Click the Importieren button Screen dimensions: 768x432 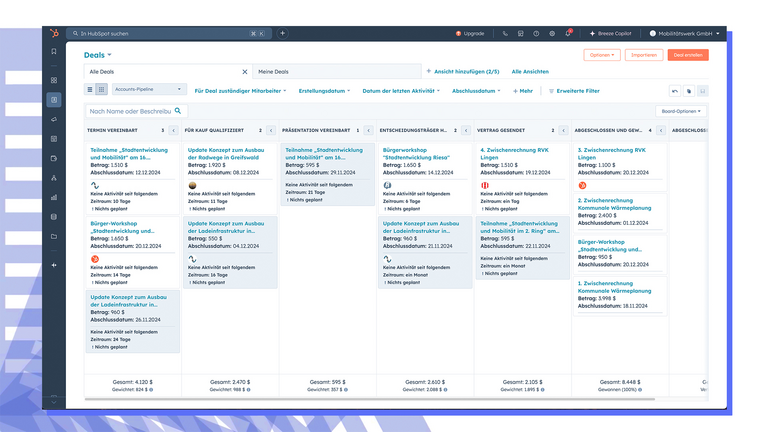click(x=644, y=55)
